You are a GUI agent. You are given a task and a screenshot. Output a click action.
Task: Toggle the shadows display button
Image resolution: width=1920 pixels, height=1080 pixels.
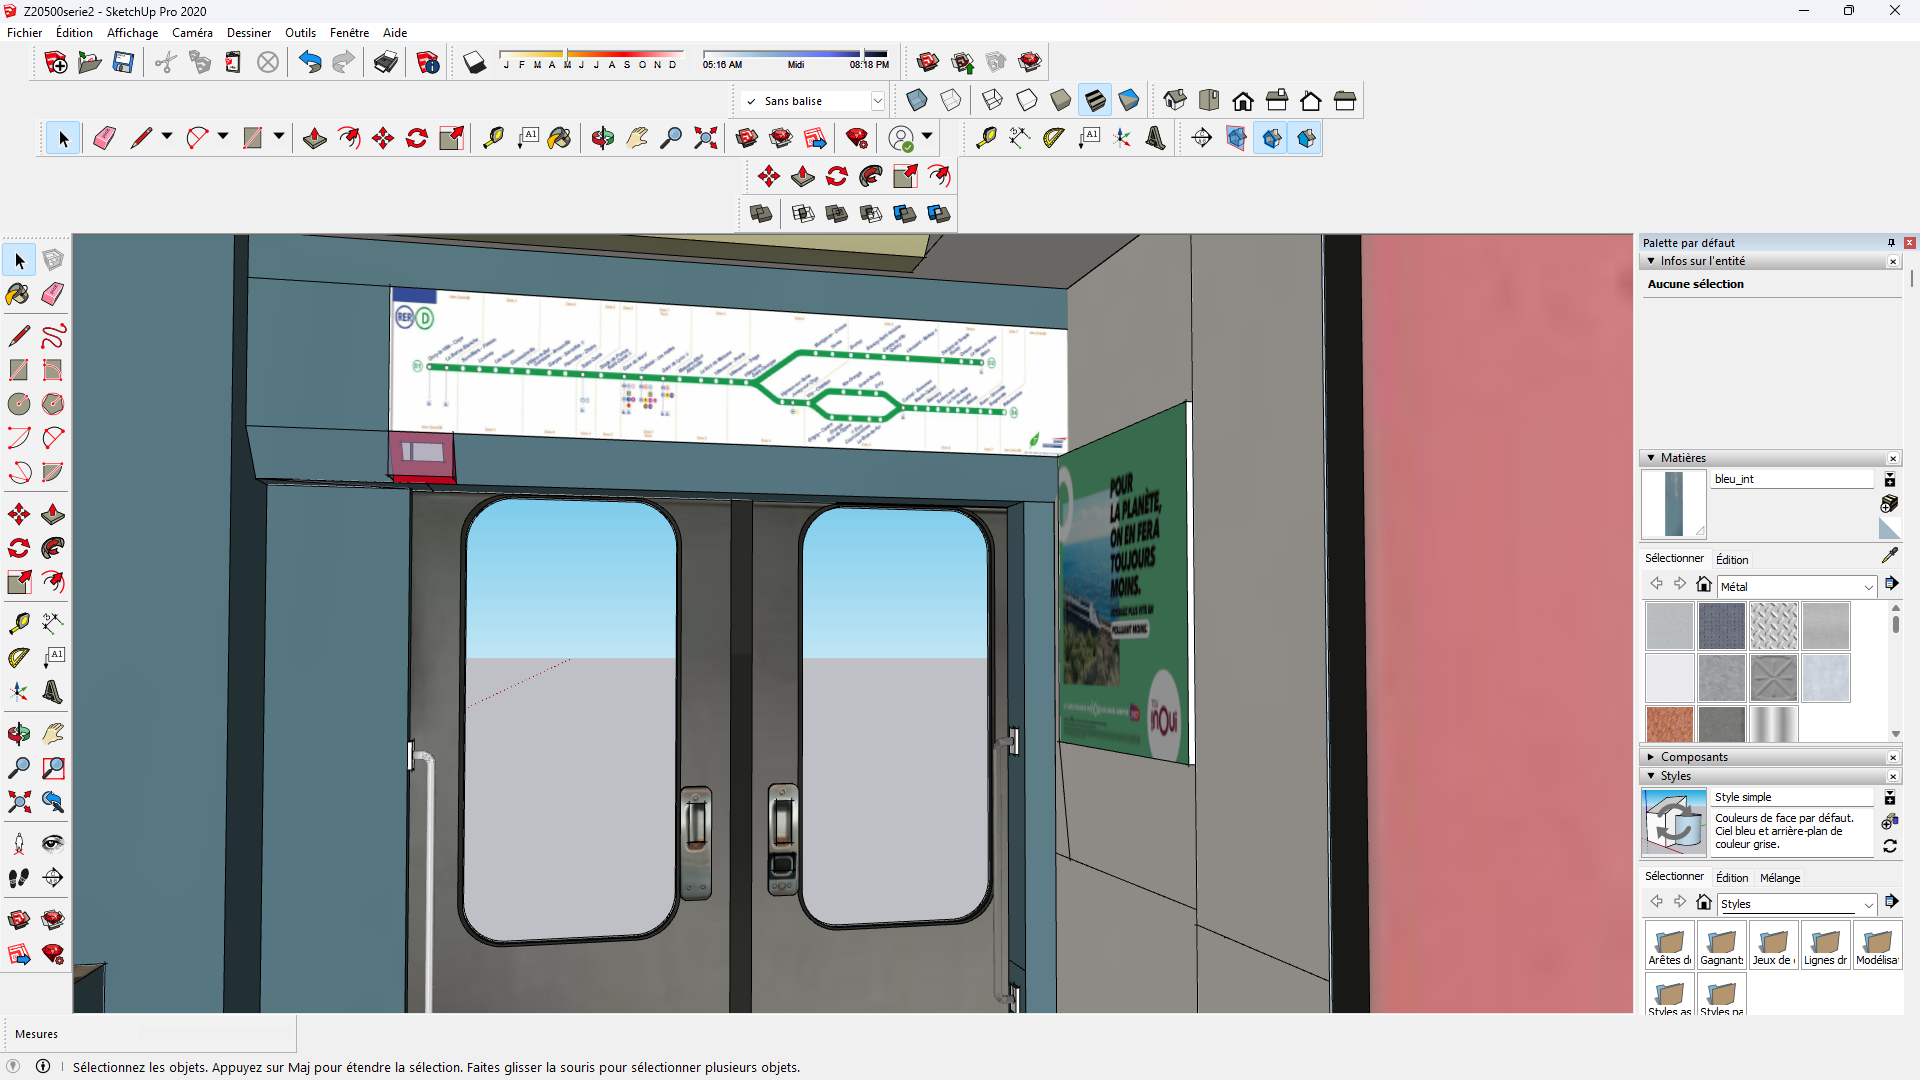pyautogui.click(x=474, y=63)
